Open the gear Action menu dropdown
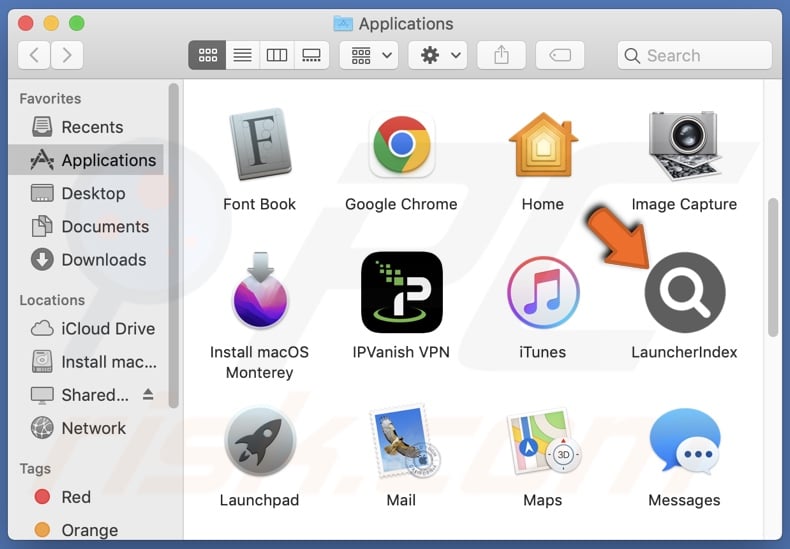Screen dimensions: 790x549 click(x=437, y=55)
